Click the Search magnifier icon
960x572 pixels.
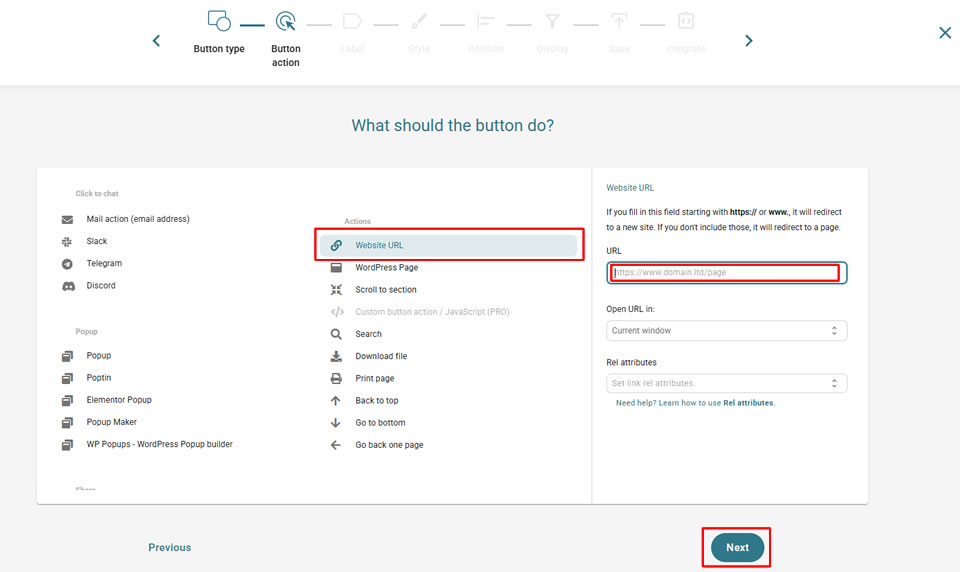point(336,334)
